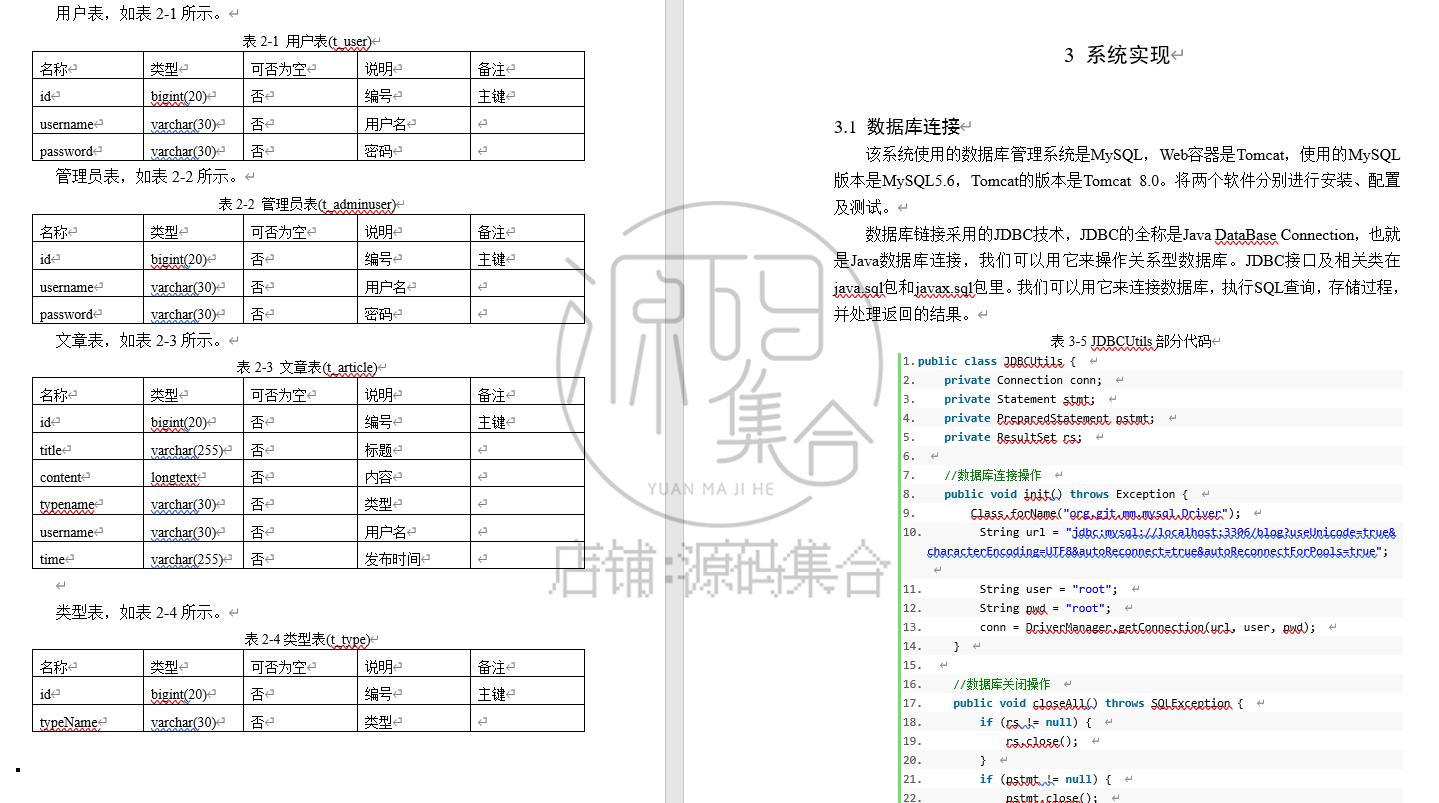
Task: Click the code line 'private PreparedStatement pstmt;'
Action: pyautogui.click(x=1049, y=418)
